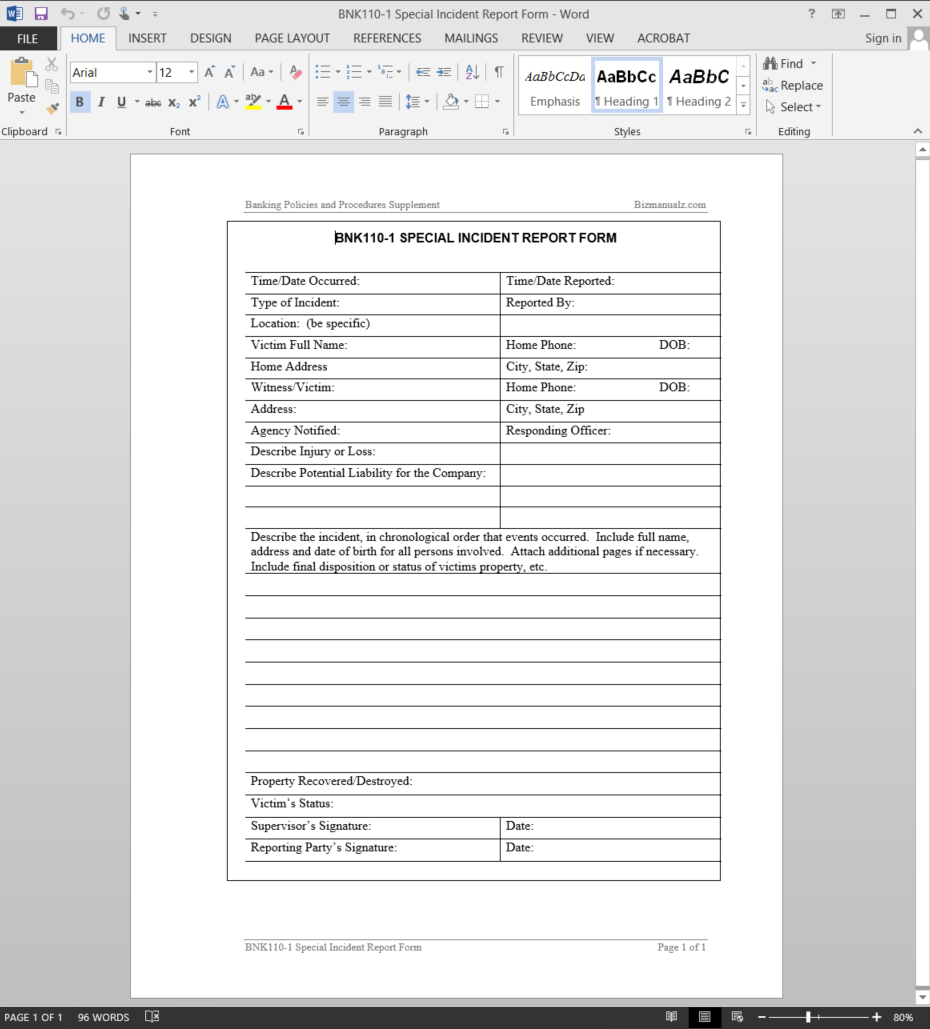
Task: Click the zoom slider handle
Action: 809,1017
